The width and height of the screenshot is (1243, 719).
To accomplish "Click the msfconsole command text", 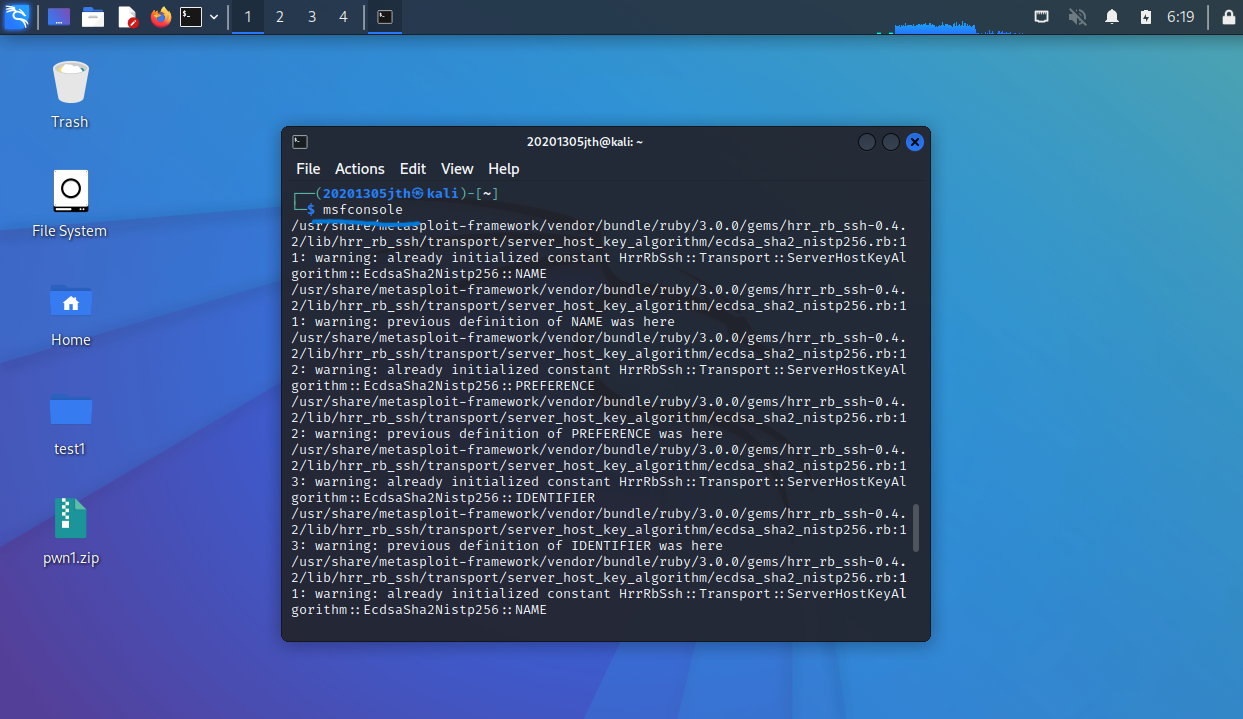I will coord(363,210).
